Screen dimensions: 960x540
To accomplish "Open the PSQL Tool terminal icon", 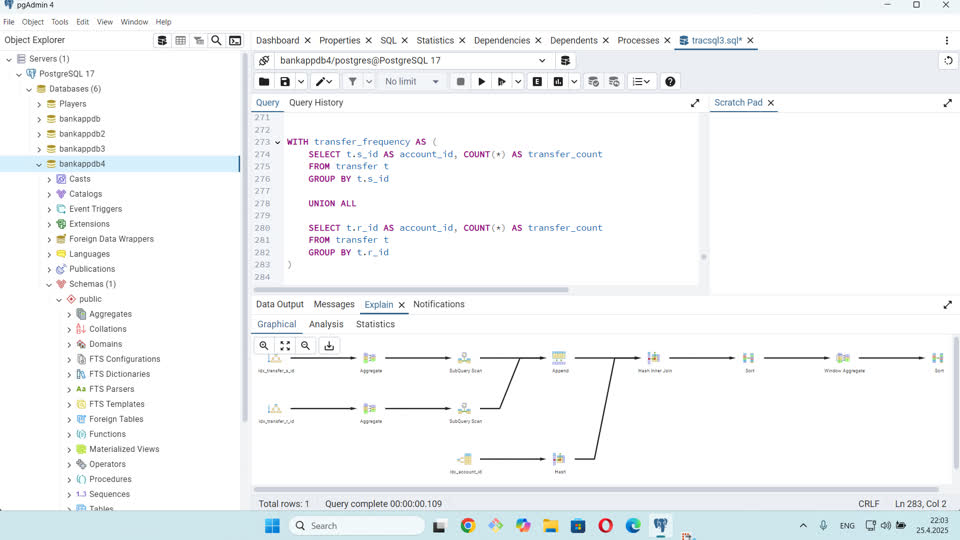I will pos(235,40).
